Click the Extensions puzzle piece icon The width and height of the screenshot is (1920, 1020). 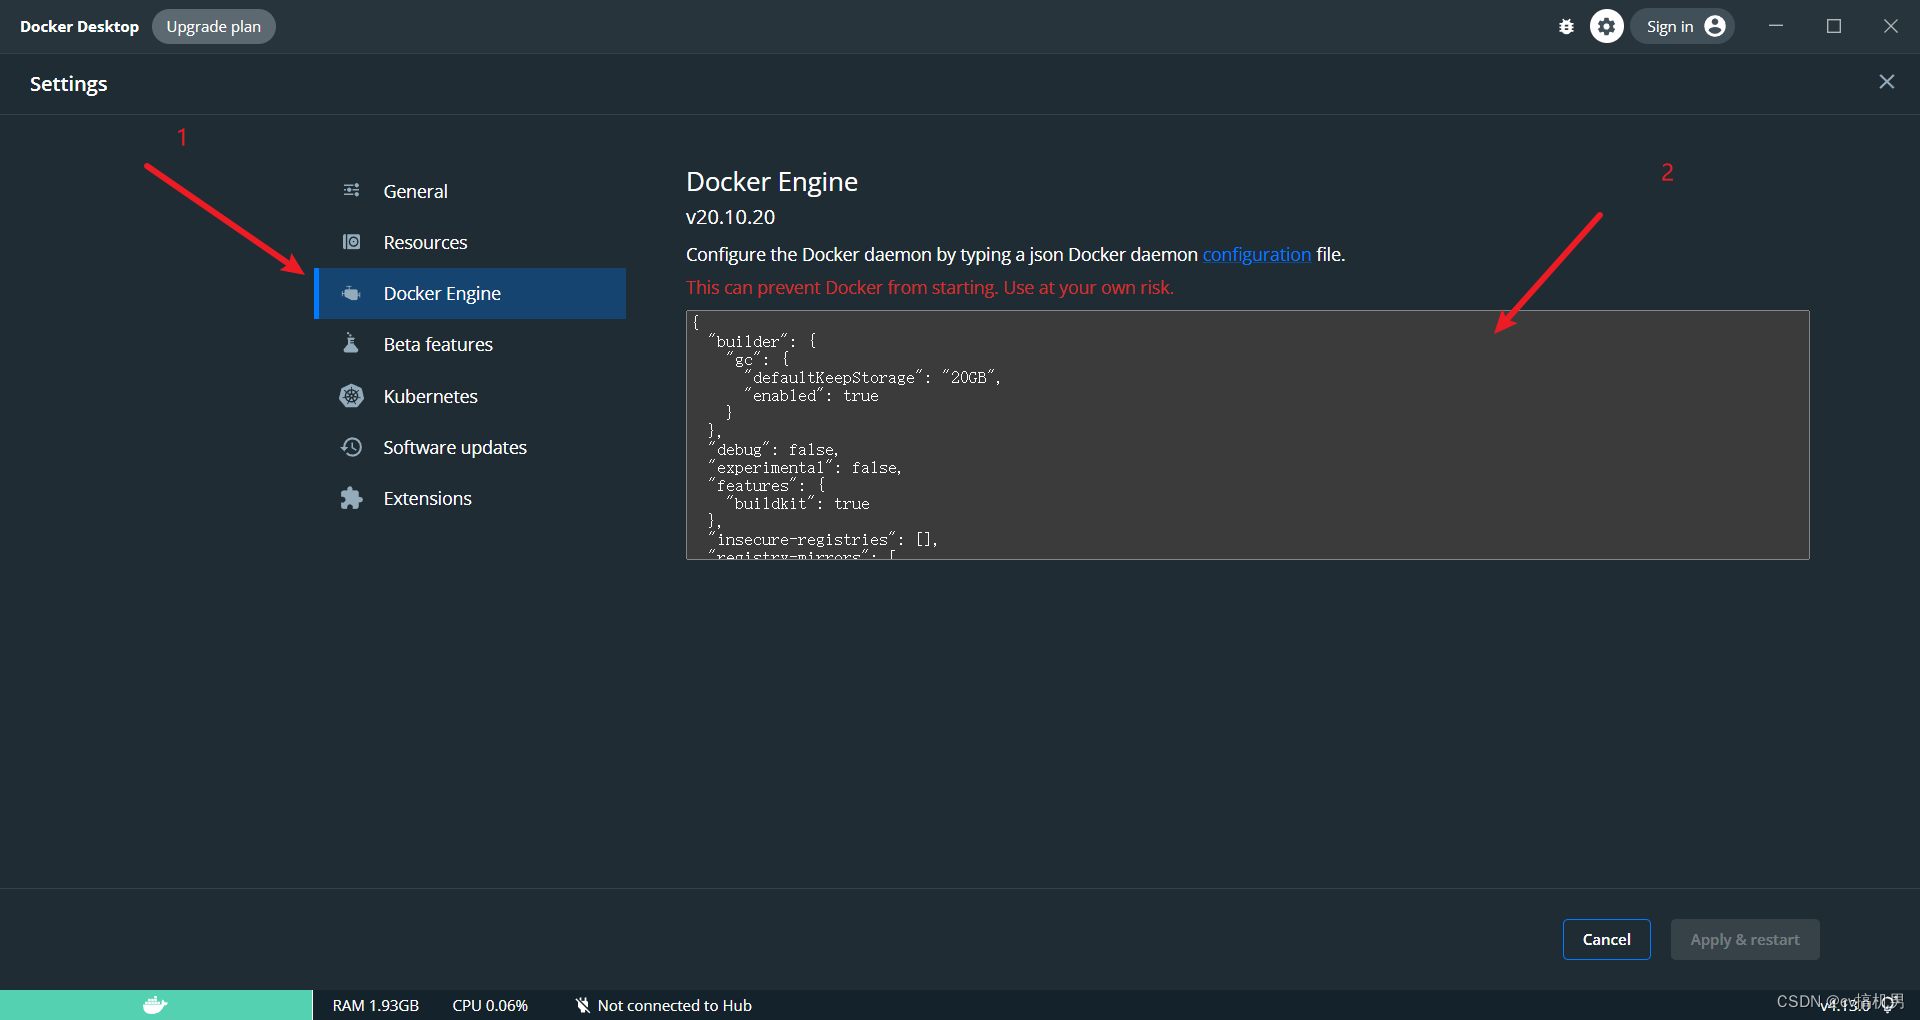coord(352,498)
